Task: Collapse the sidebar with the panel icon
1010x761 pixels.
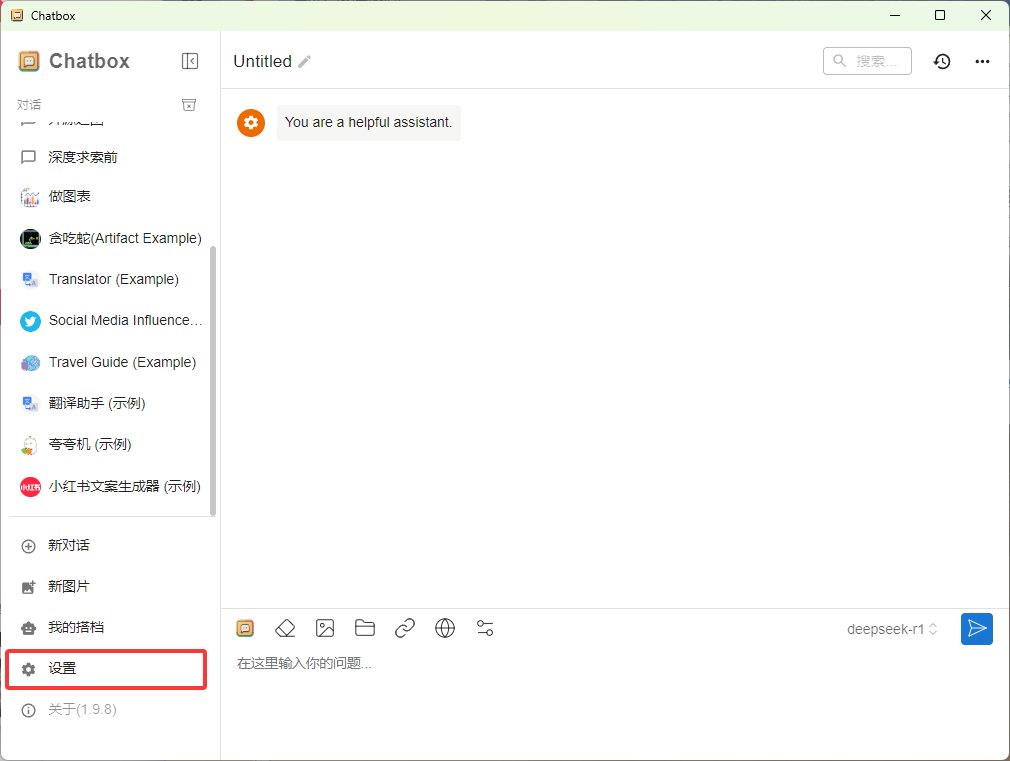Action: pyautogui.click(x=189, y=61)
